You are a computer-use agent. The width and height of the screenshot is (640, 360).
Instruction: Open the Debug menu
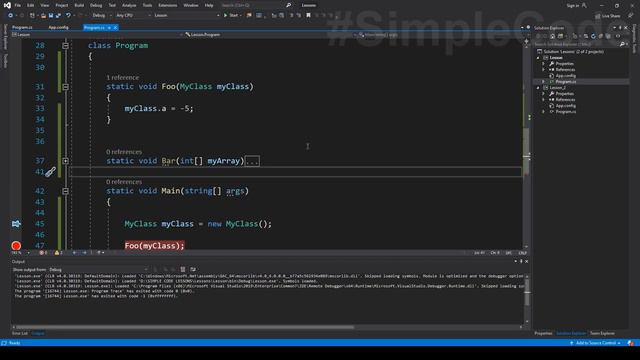coord(96,5)
